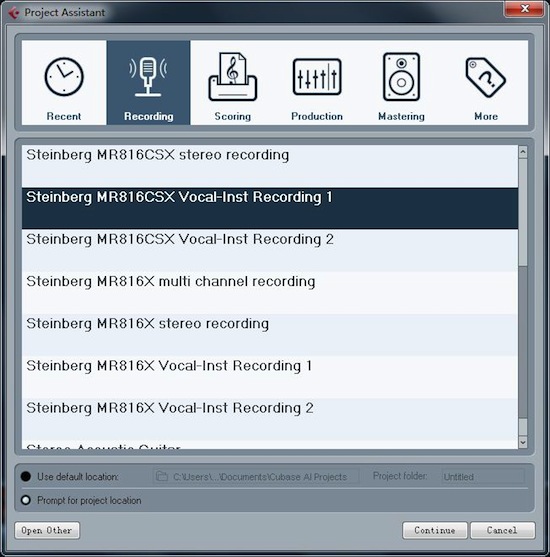Image resolution: width=550 pixels, height=557 pixels.
Task: Select Steinberg MR816CSX stereo recording template
Action: point(270,166)
